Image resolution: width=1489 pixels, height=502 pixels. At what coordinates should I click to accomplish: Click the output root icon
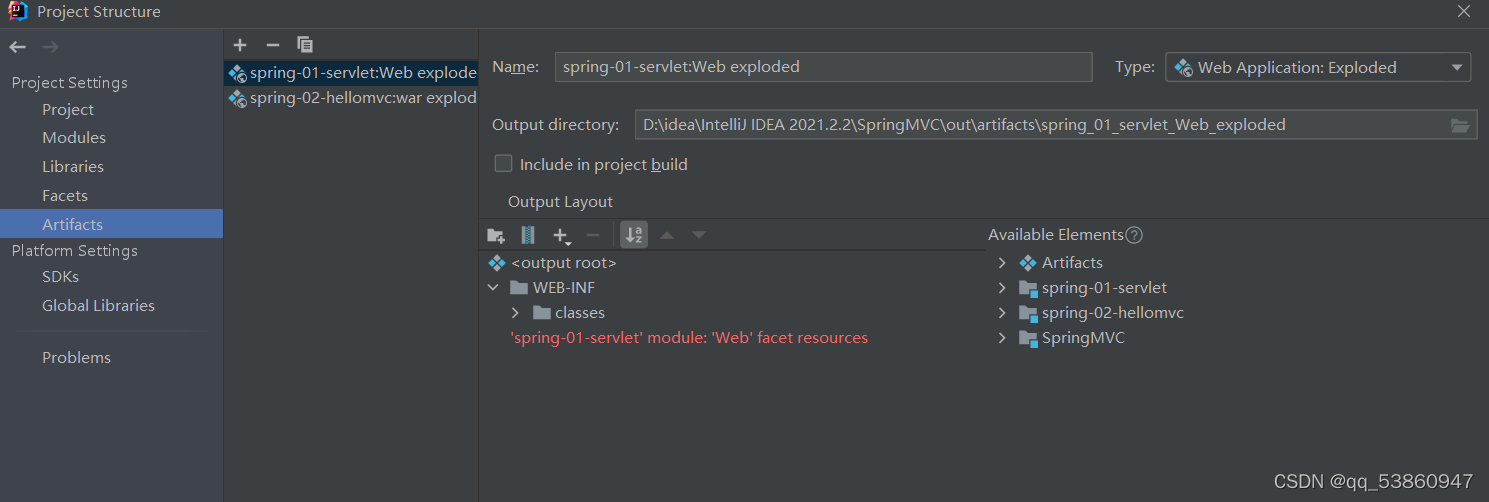[497, 263]
